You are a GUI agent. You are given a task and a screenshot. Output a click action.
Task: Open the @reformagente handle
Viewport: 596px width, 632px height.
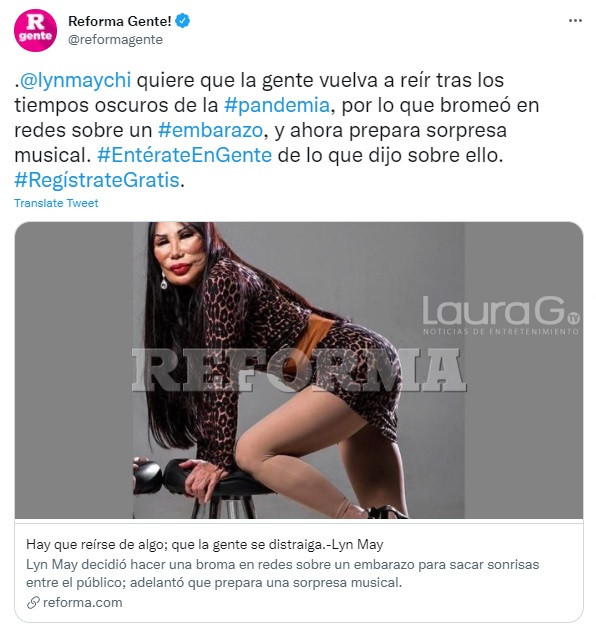(x=115, y=40)
